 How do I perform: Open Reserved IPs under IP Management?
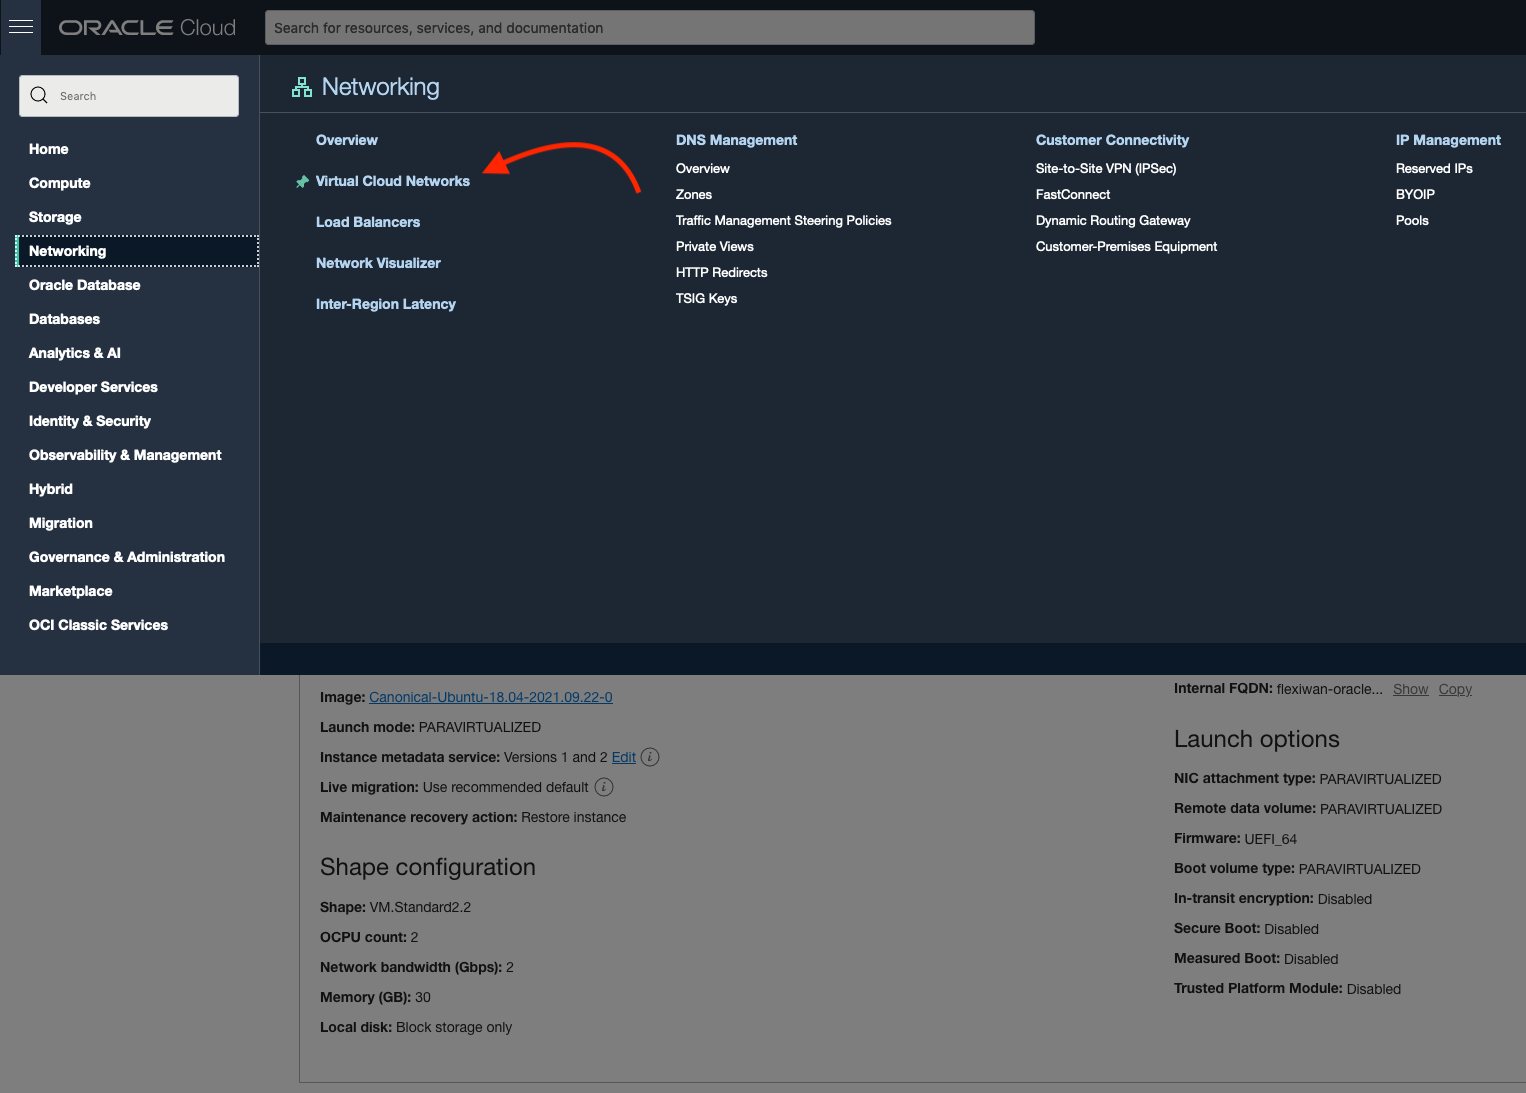point(1434,169)
